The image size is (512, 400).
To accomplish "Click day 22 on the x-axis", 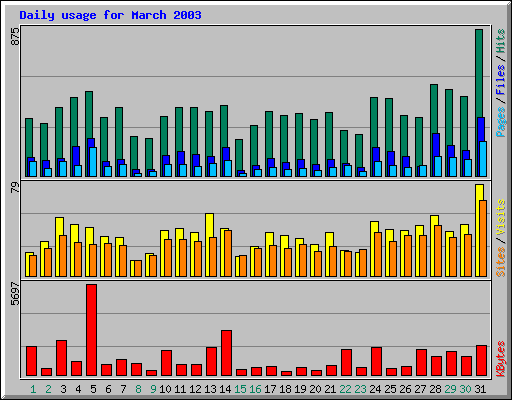I will (345, 389).
